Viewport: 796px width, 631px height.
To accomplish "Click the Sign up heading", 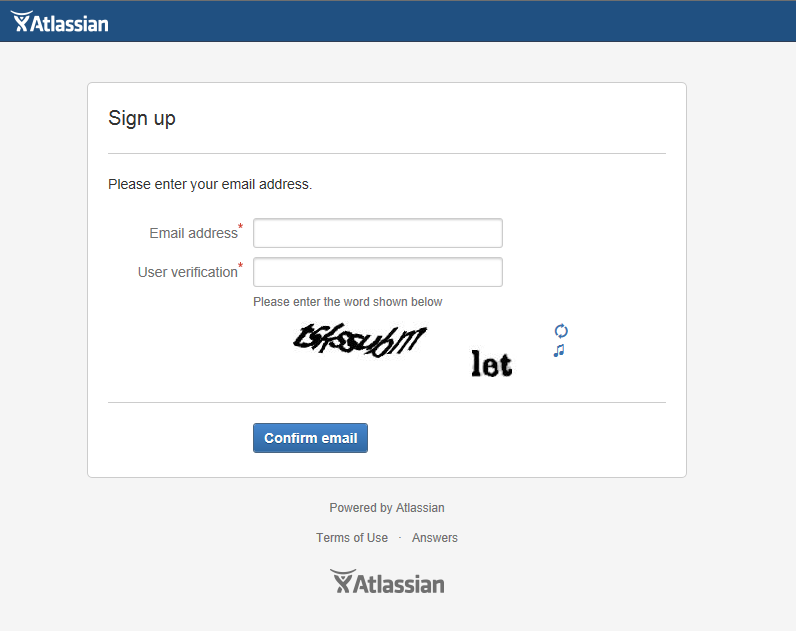I will coord(142,118).
